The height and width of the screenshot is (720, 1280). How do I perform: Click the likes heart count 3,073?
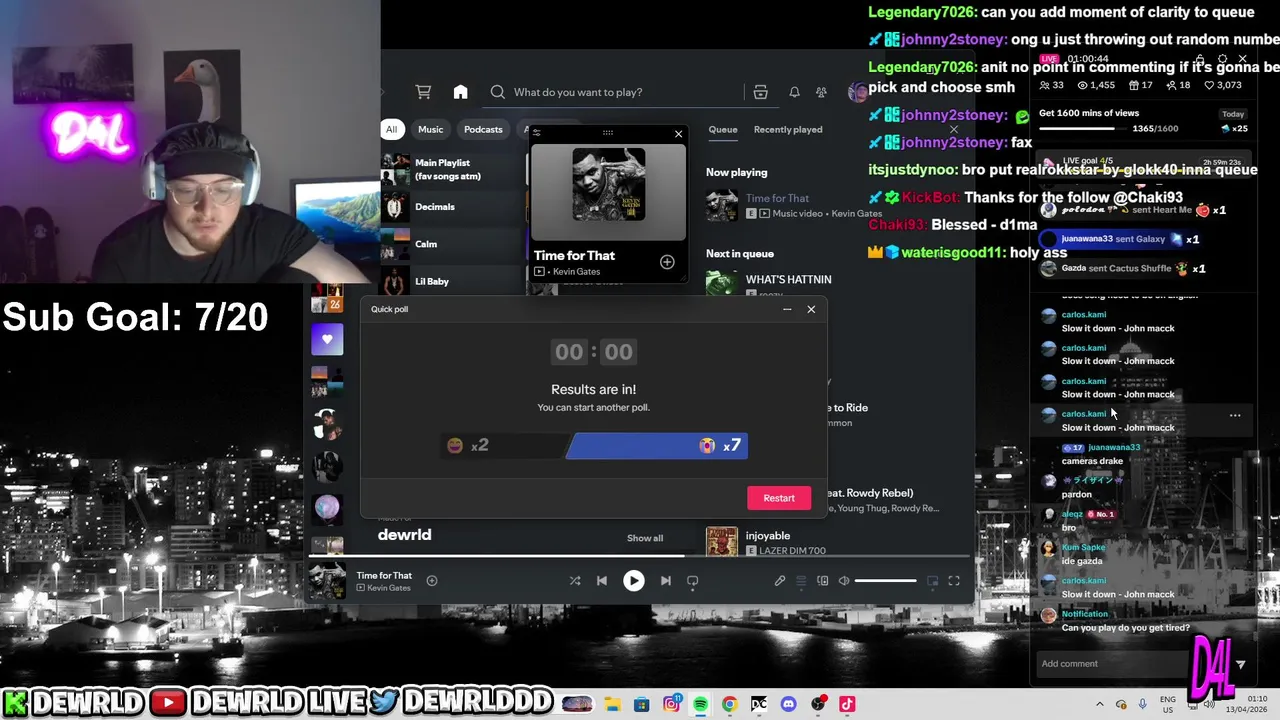point(1223,86)
